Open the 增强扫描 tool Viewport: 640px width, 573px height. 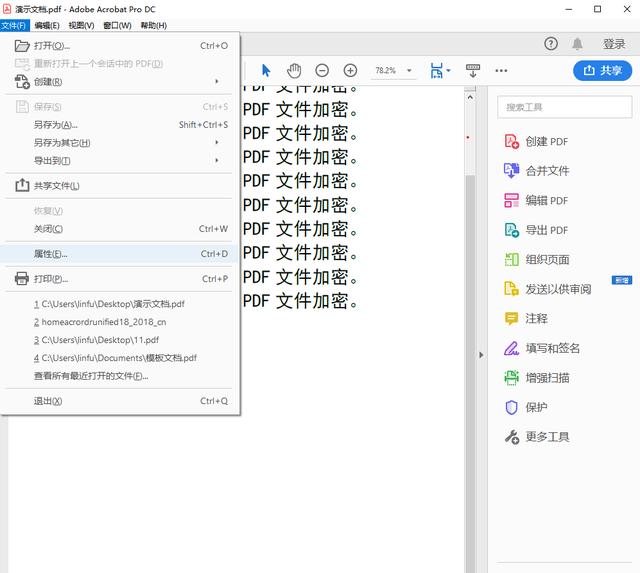pos(537,378)
